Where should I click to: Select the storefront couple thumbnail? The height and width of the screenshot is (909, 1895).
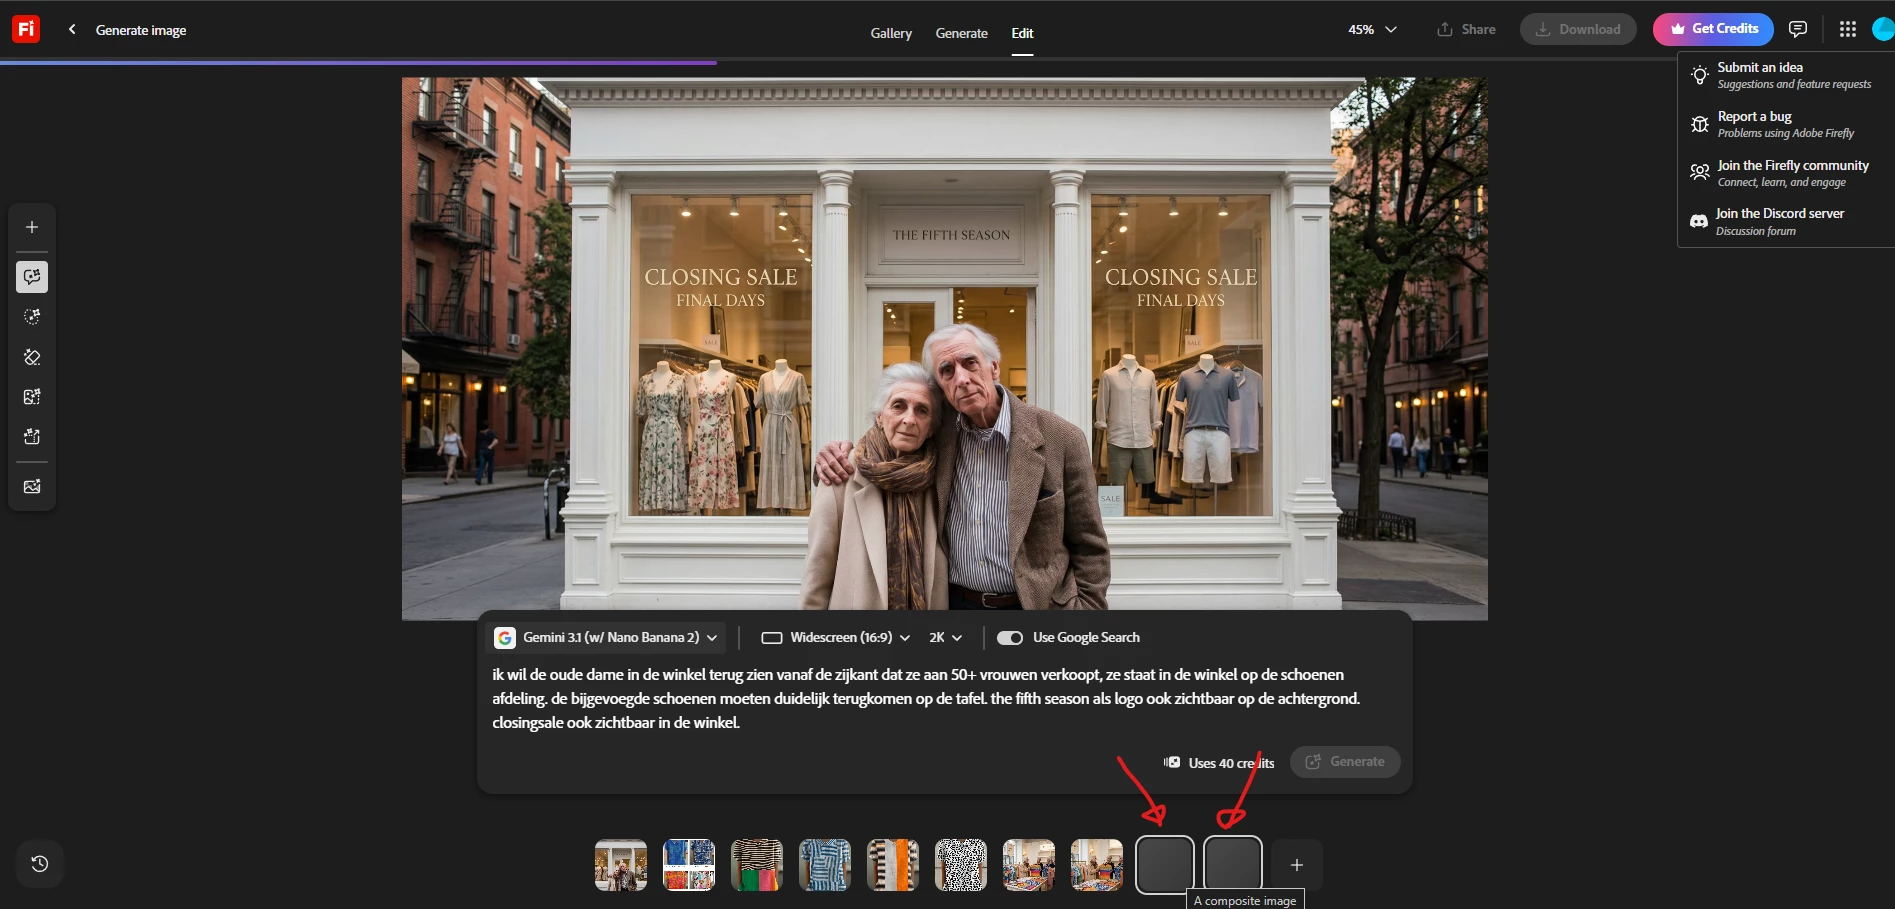pos(621,865)
